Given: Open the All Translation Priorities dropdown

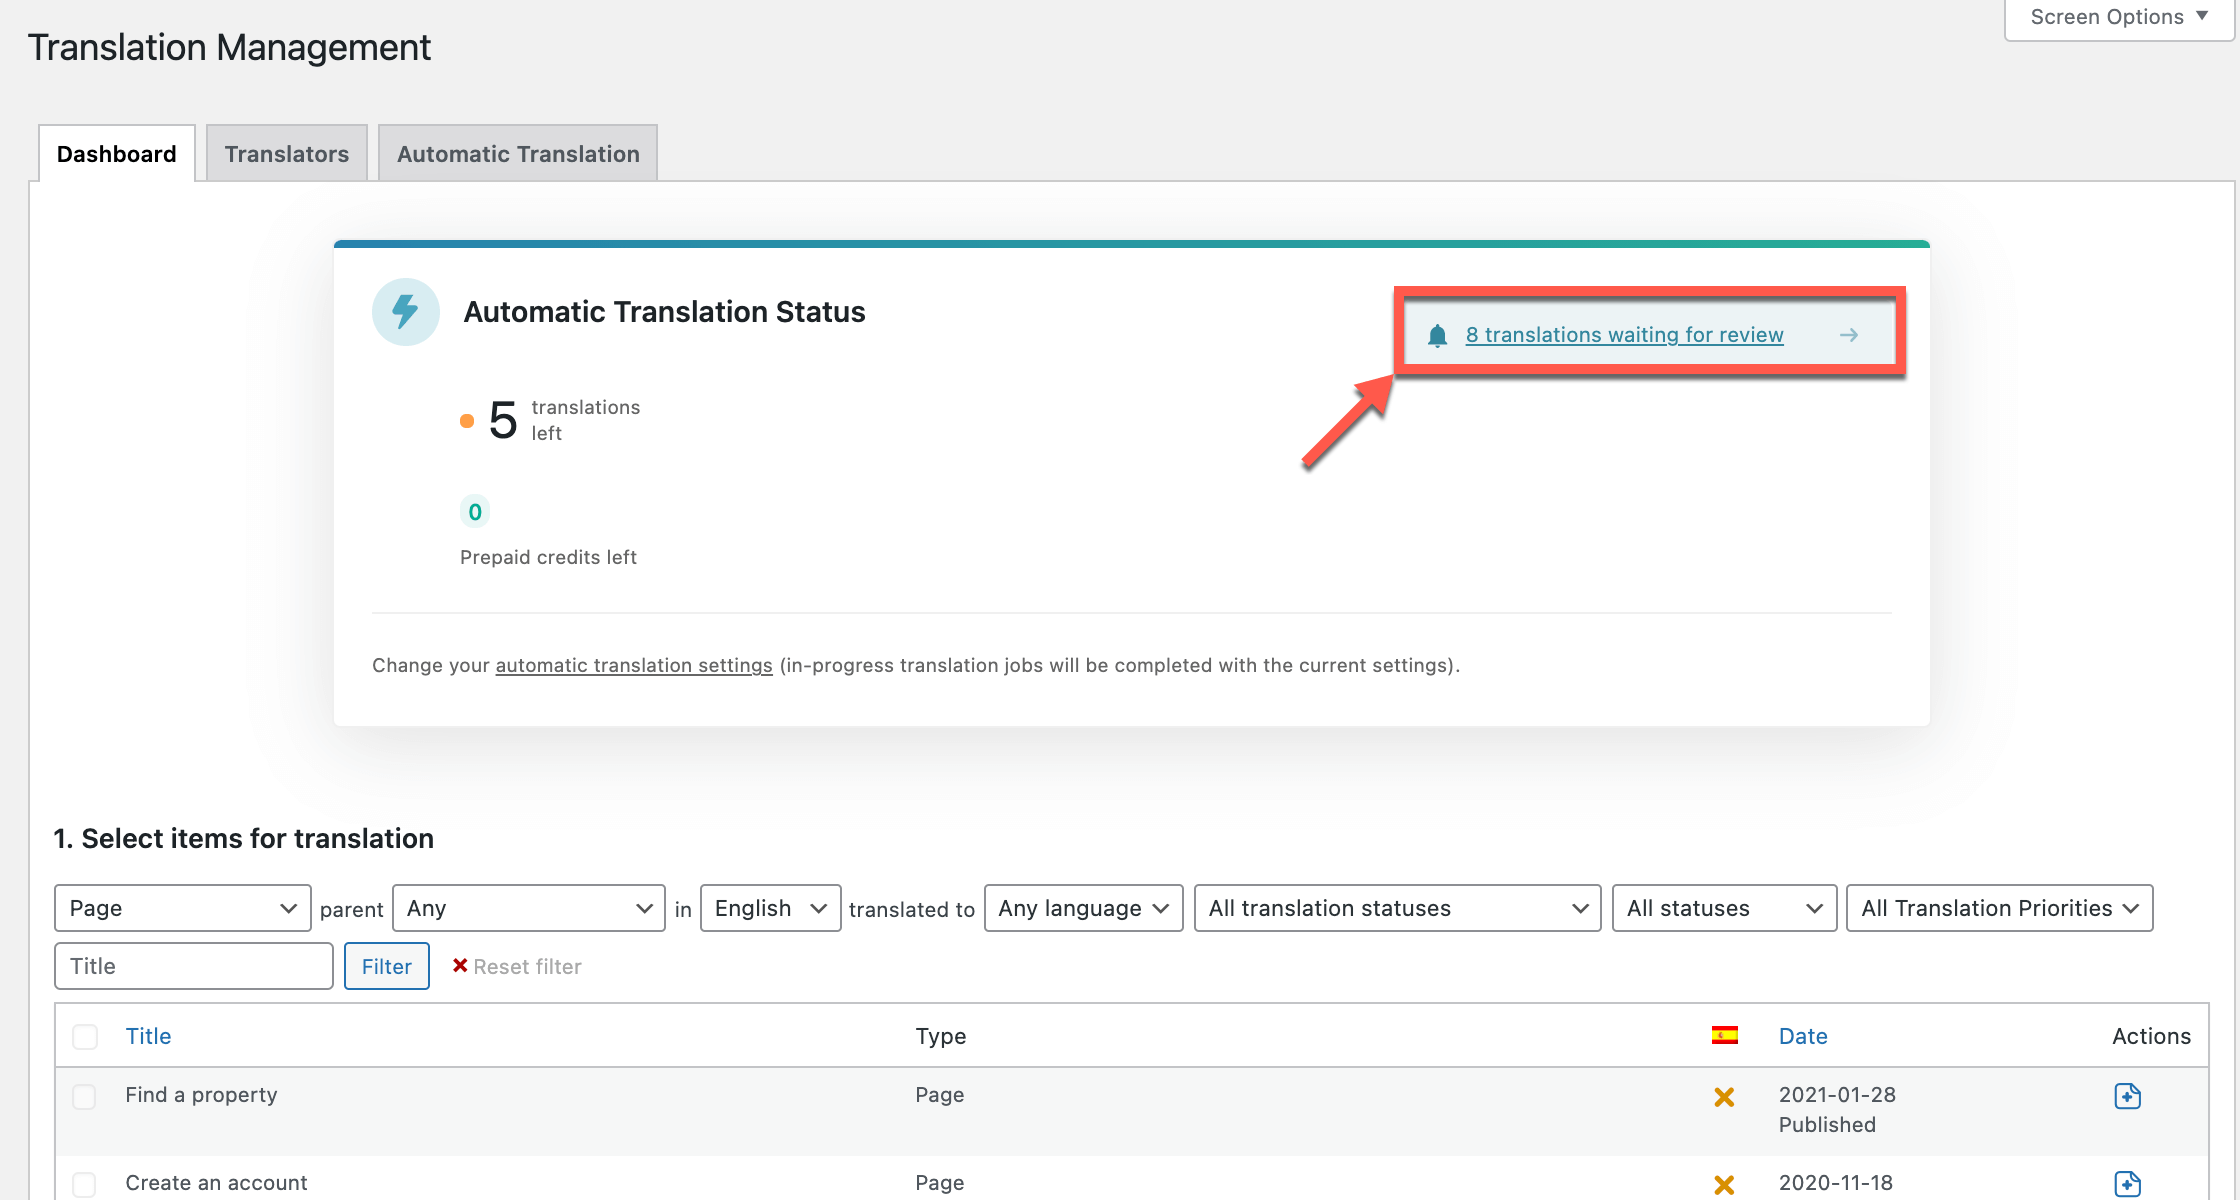Looking at the screenshot, I should point(1999,908).
